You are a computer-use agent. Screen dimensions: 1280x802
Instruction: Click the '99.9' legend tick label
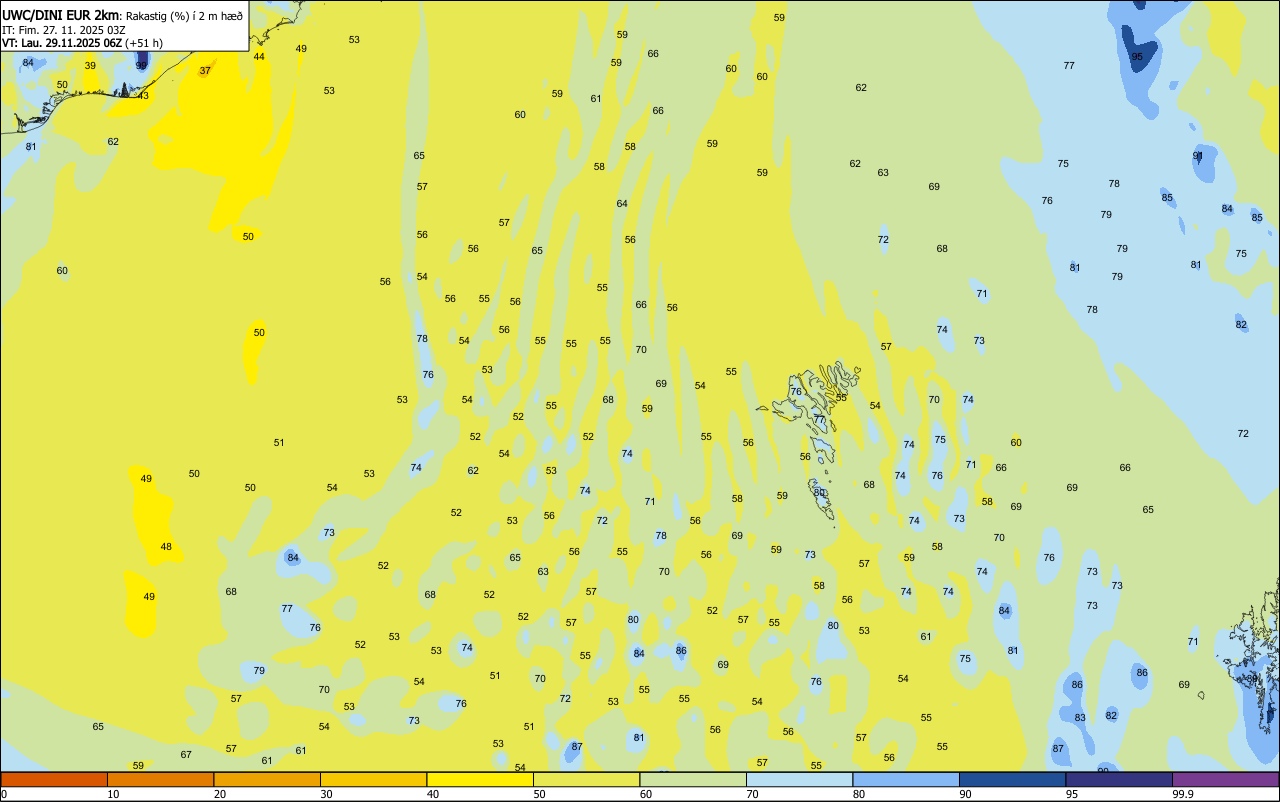1183,794
